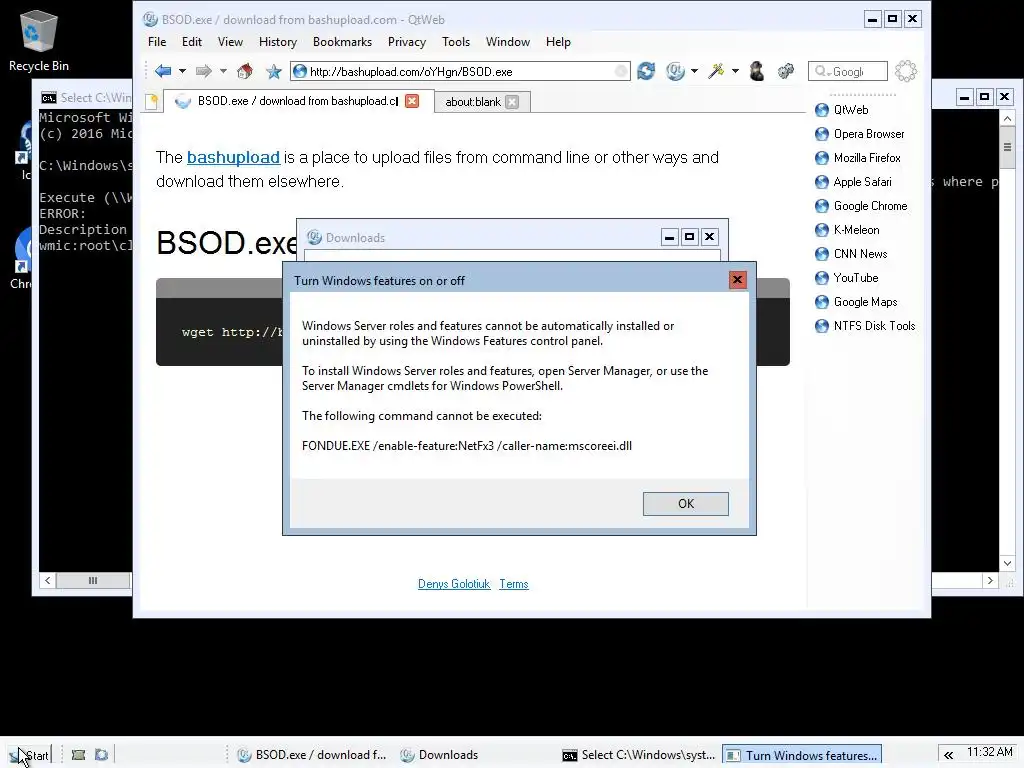Open the View menu
This screenshot has width=1024, height=768.
point(230,42)
